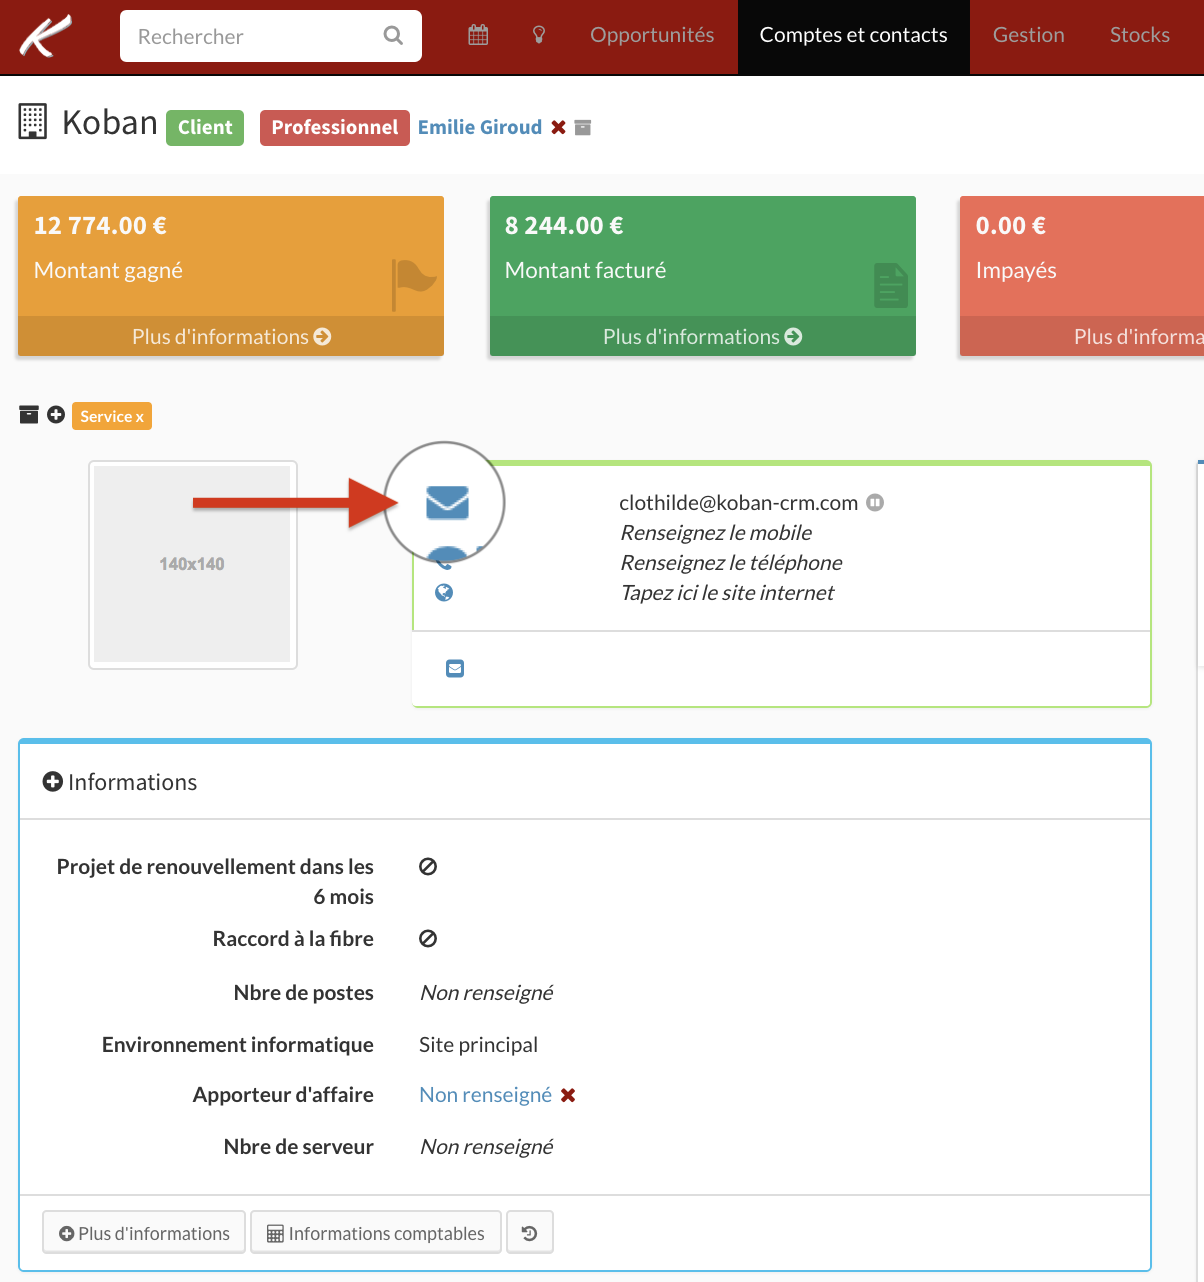
Task: Open the Gestion menu
Action: coord(1029,35)
